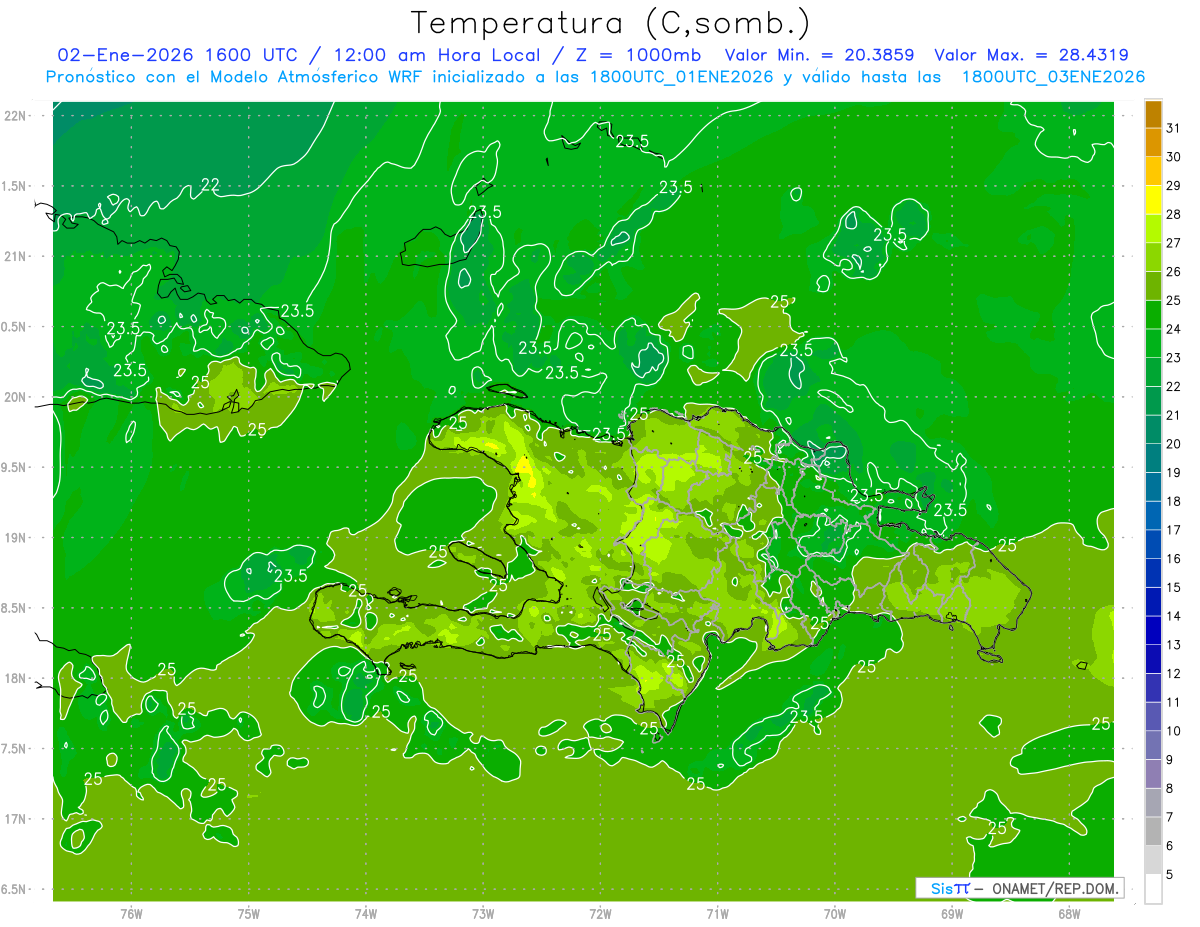1200x927 pixels.
Task: Click the "73W" longitude axis label
Action: [483, 914]
